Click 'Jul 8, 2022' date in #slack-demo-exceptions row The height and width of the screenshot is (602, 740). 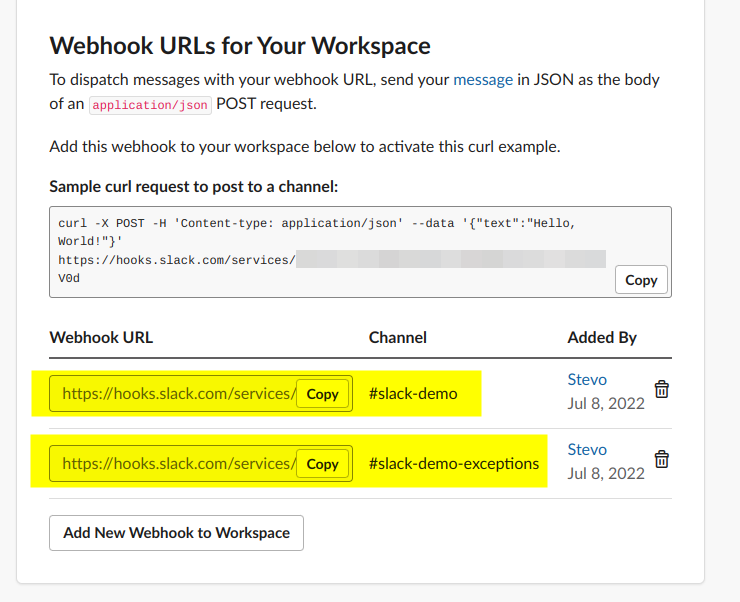pos(606,473)
